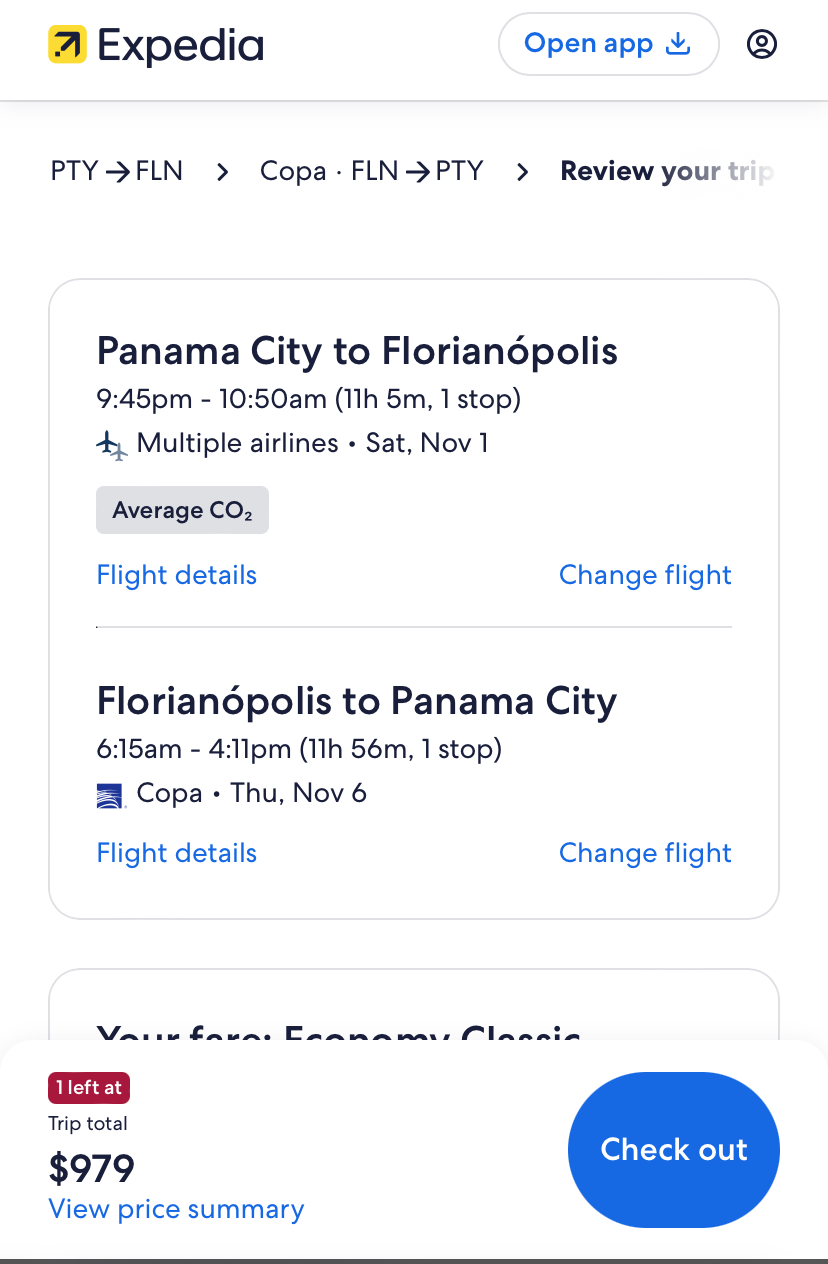Click the multiple airlines planes icon
The width and height of the screenshot is (828, 1264).
[x=112, y=444]
